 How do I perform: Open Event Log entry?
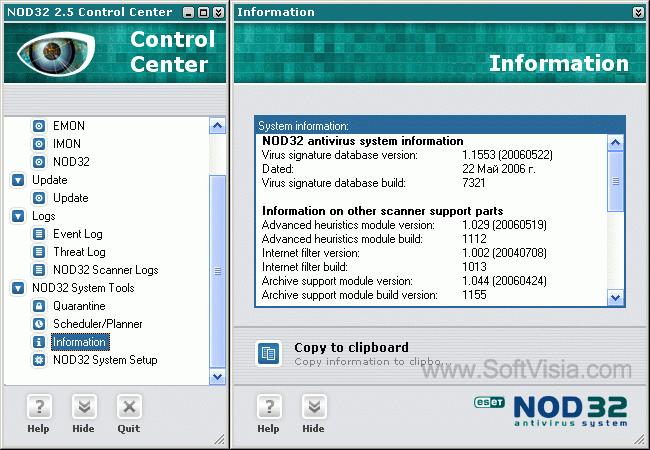pos(78,234)
